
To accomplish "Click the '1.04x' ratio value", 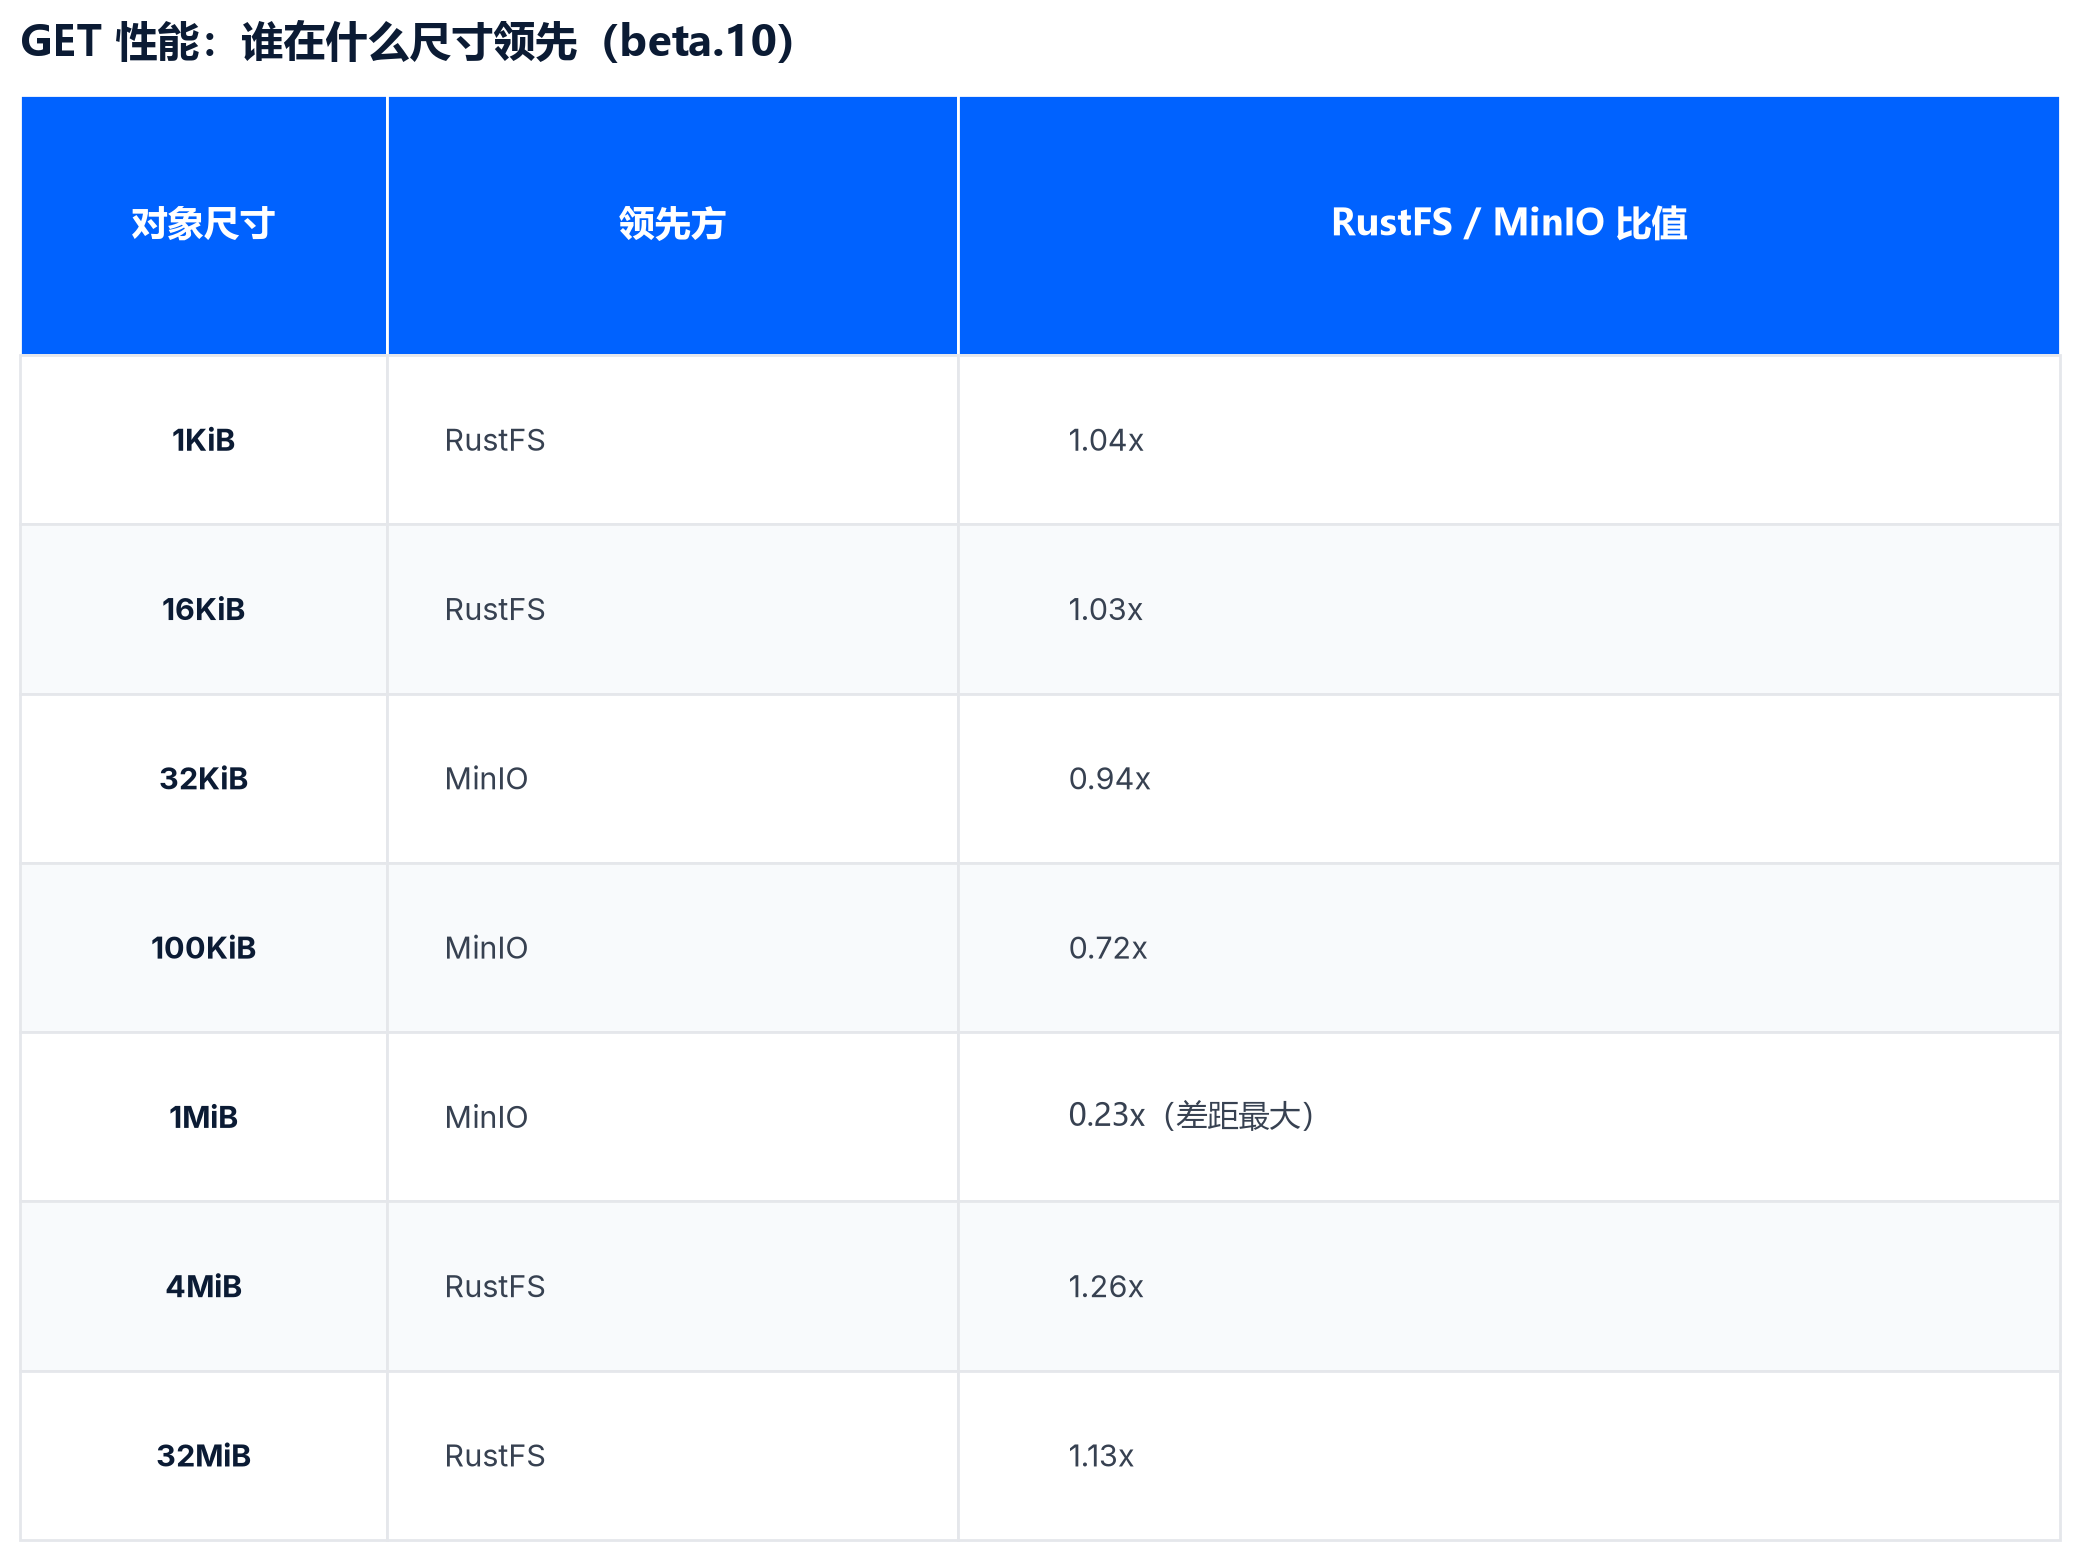I will 1106,440.
